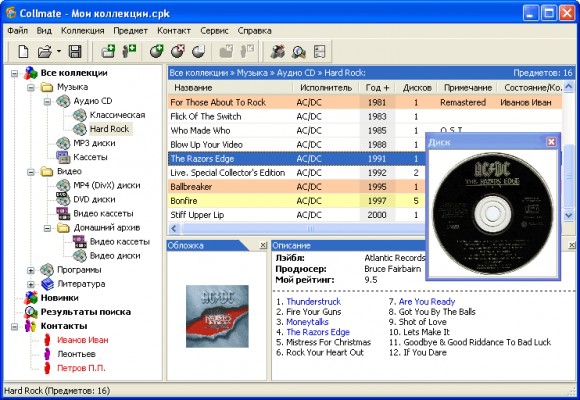Click the Save floppy disk icon
The width and height of the screenshot is (580, 400).
pos(75,51)
